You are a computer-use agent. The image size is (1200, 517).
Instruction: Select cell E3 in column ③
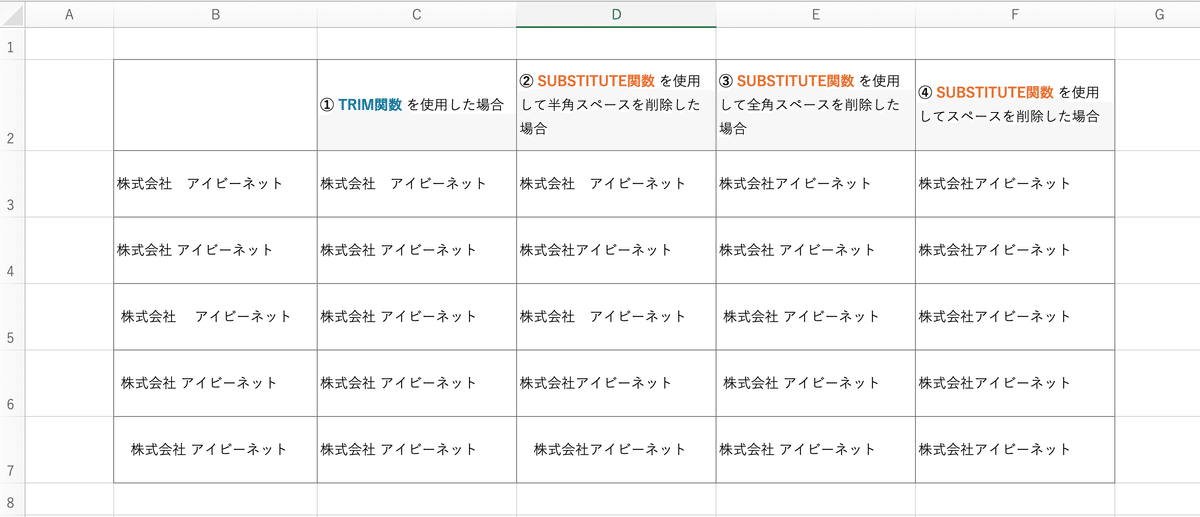tap(815, 184)
